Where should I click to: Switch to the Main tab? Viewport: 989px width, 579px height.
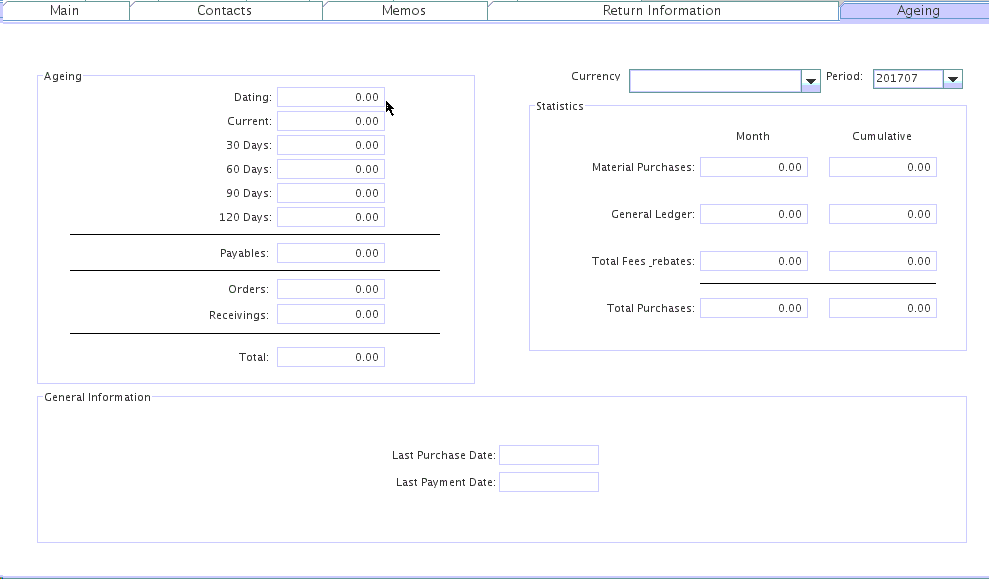click(64, 11)
